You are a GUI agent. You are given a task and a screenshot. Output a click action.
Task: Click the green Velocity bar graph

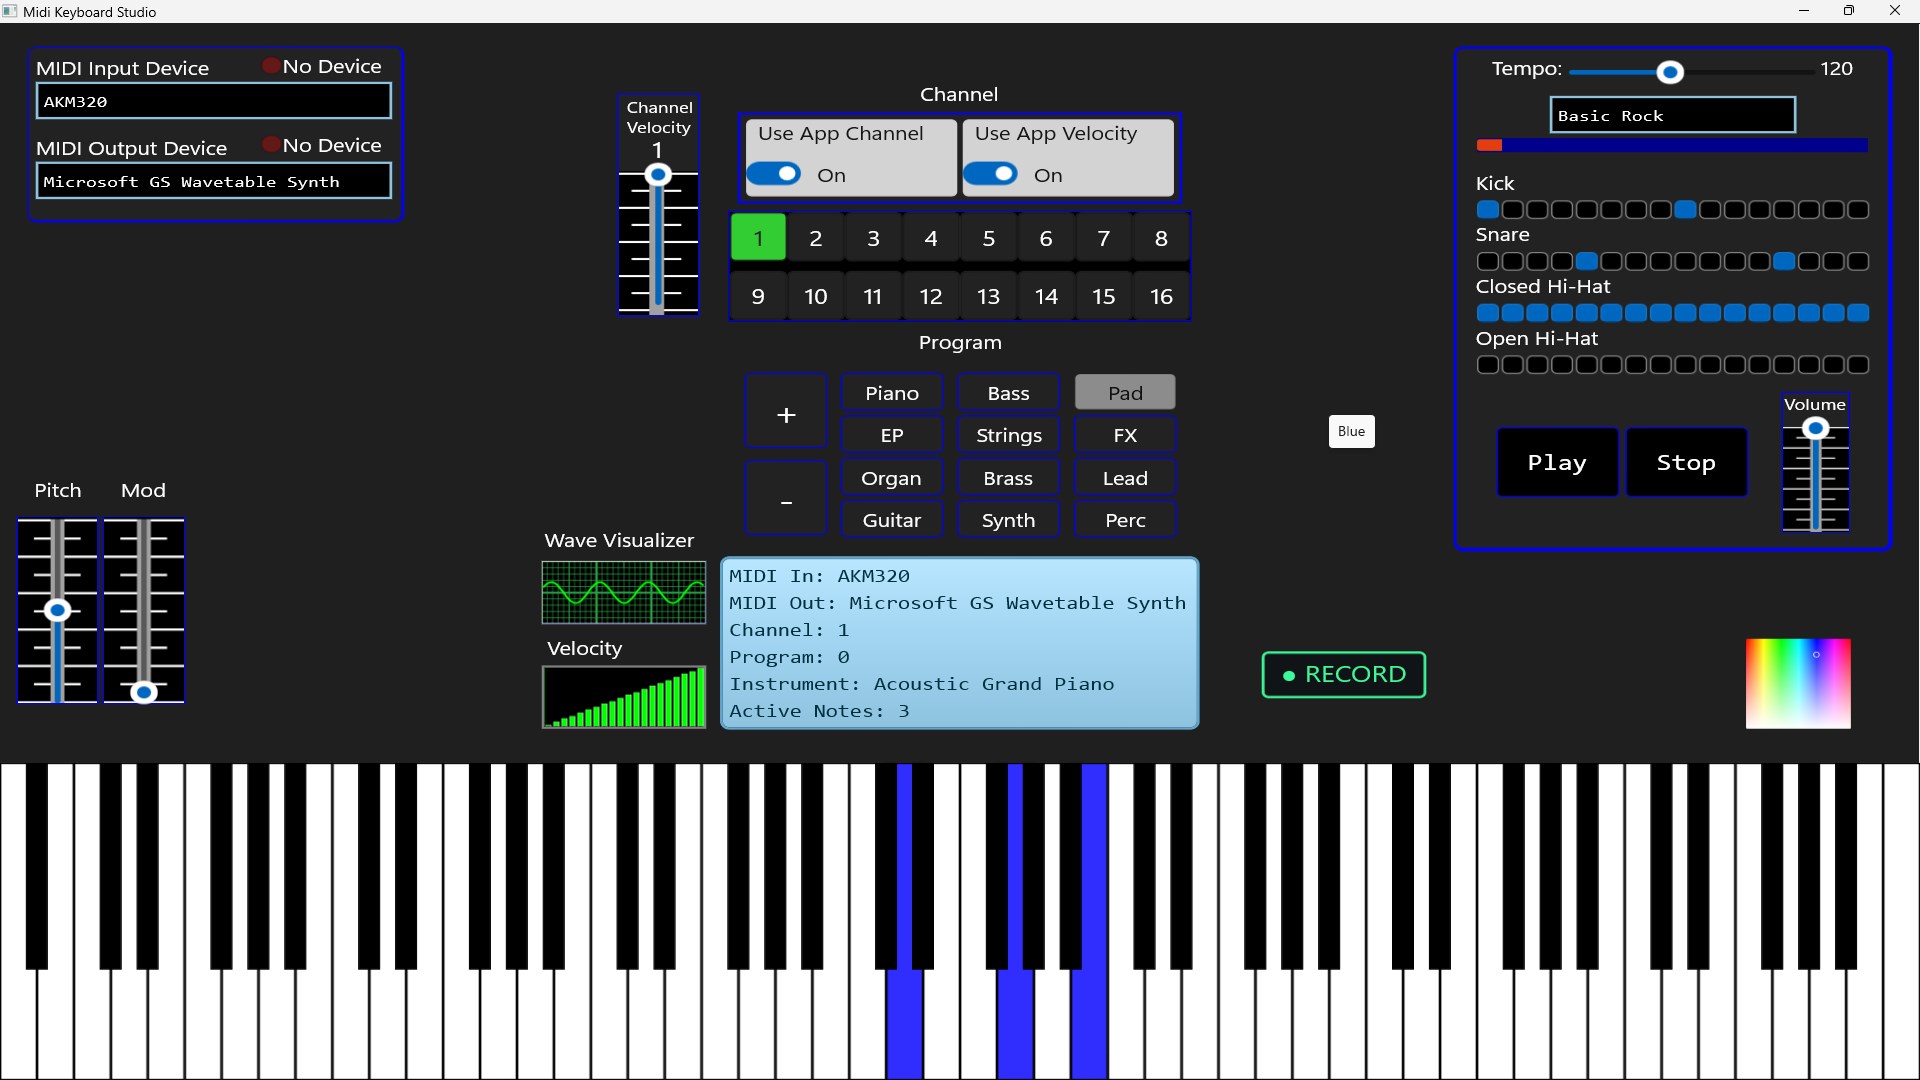click(624, 697)
